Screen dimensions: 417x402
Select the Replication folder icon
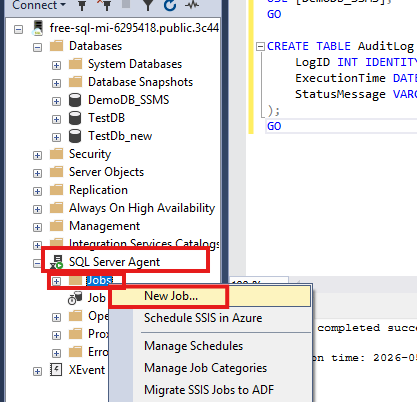[56, 190]
